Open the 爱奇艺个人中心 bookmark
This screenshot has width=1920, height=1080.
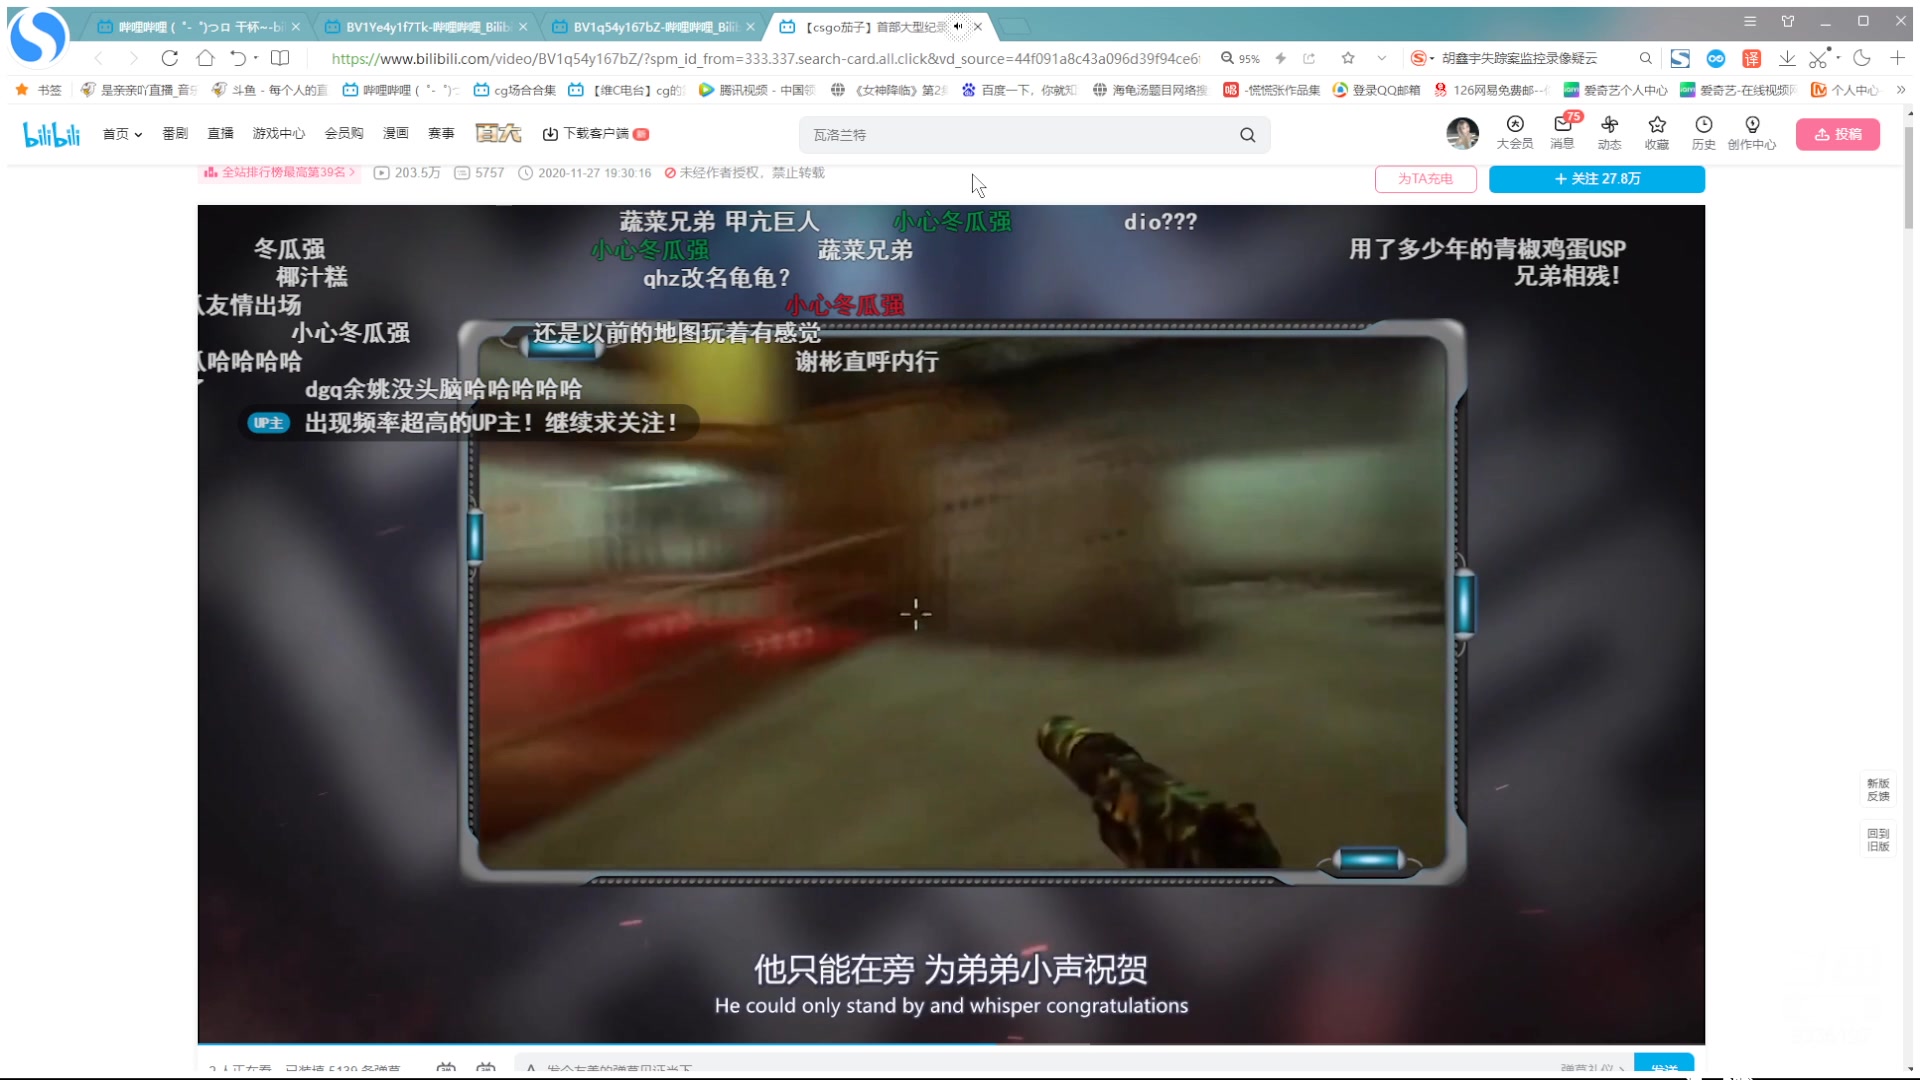[1615, 90]
